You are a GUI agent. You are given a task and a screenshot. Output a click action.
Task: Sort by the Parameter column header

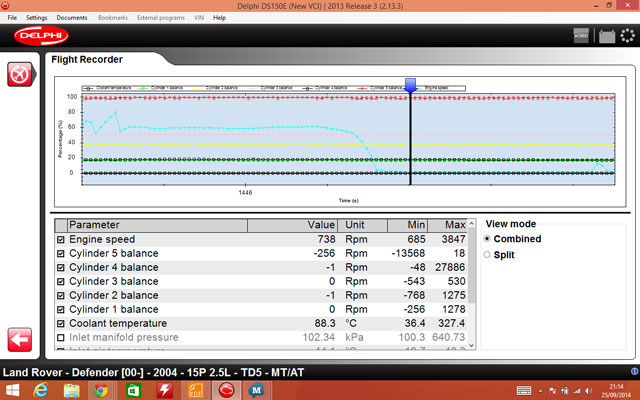point(157,225)
